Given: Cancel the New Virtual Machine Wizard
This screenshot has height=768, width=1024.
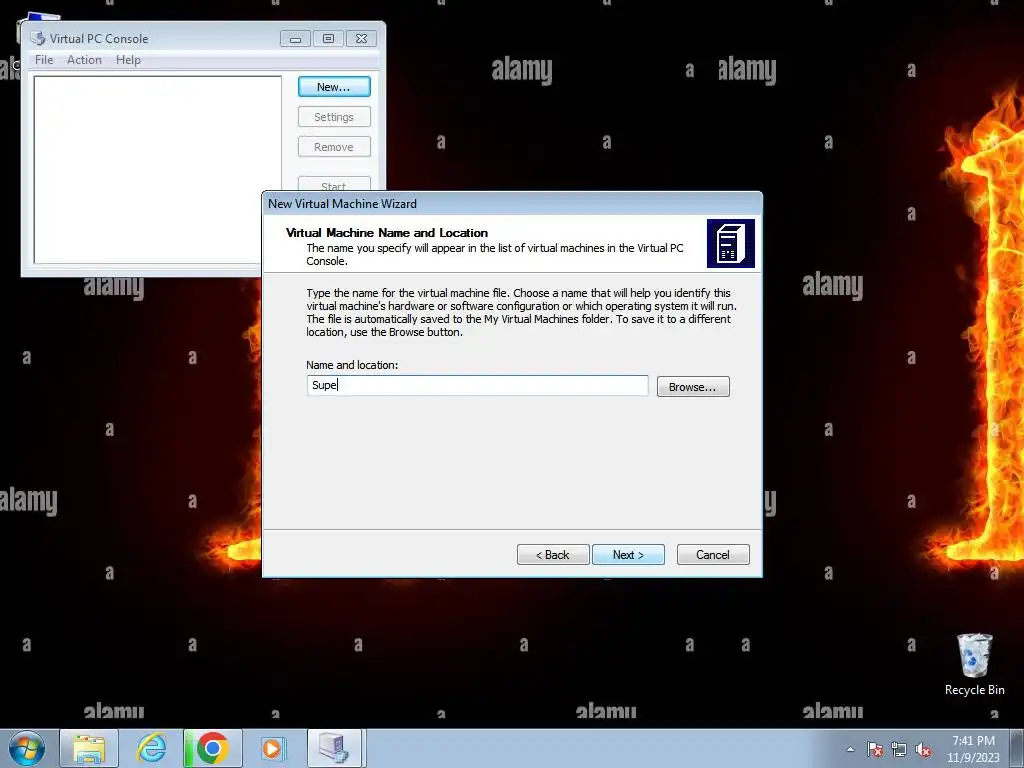Looking at the screenshot, I should click(713, 554).
